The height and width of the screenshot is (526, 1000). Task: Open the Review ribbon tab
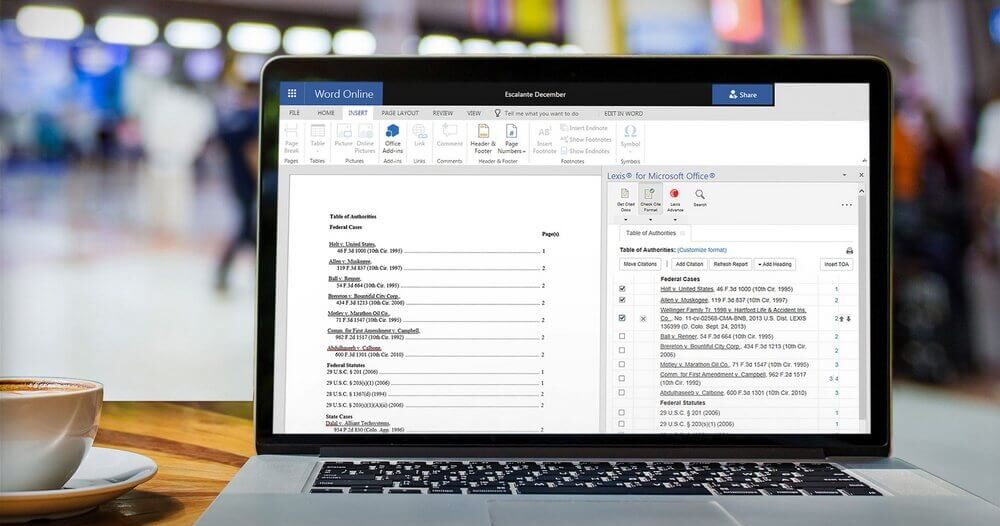pos(442,113)
